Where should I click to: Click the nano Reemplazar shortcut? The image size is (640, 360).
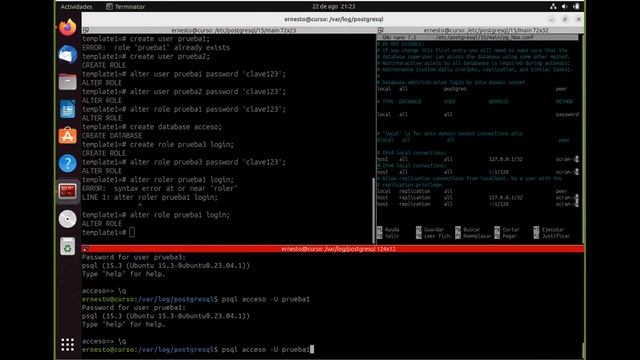tap(473, 236)
